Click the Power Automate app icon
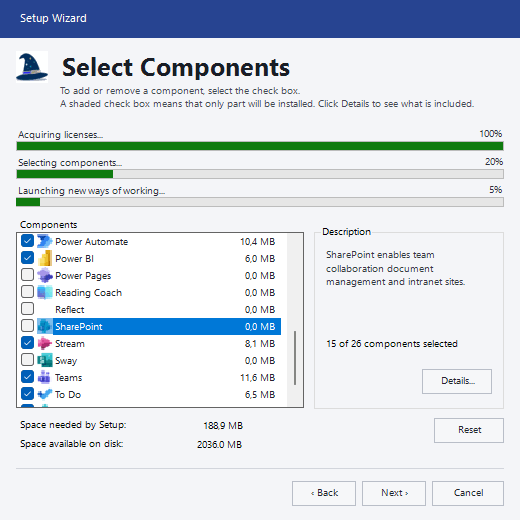The image size is (520, 520). coord(45,241)
